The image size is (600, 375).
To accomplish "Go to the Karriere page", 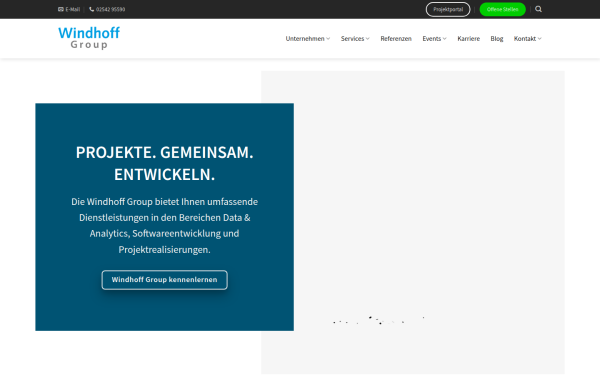I will [x=468, y=39].
